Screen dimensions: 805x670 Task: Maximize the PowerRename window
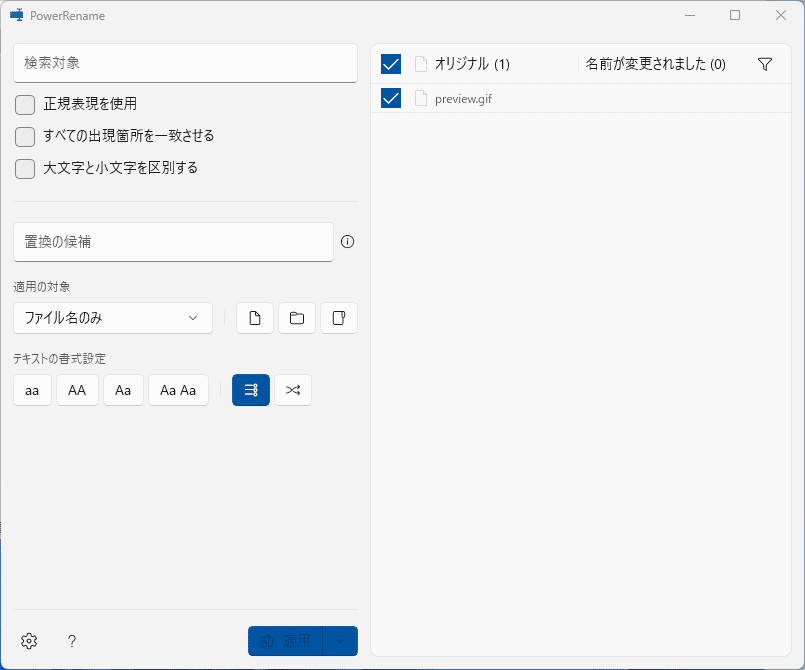[735, 15]
